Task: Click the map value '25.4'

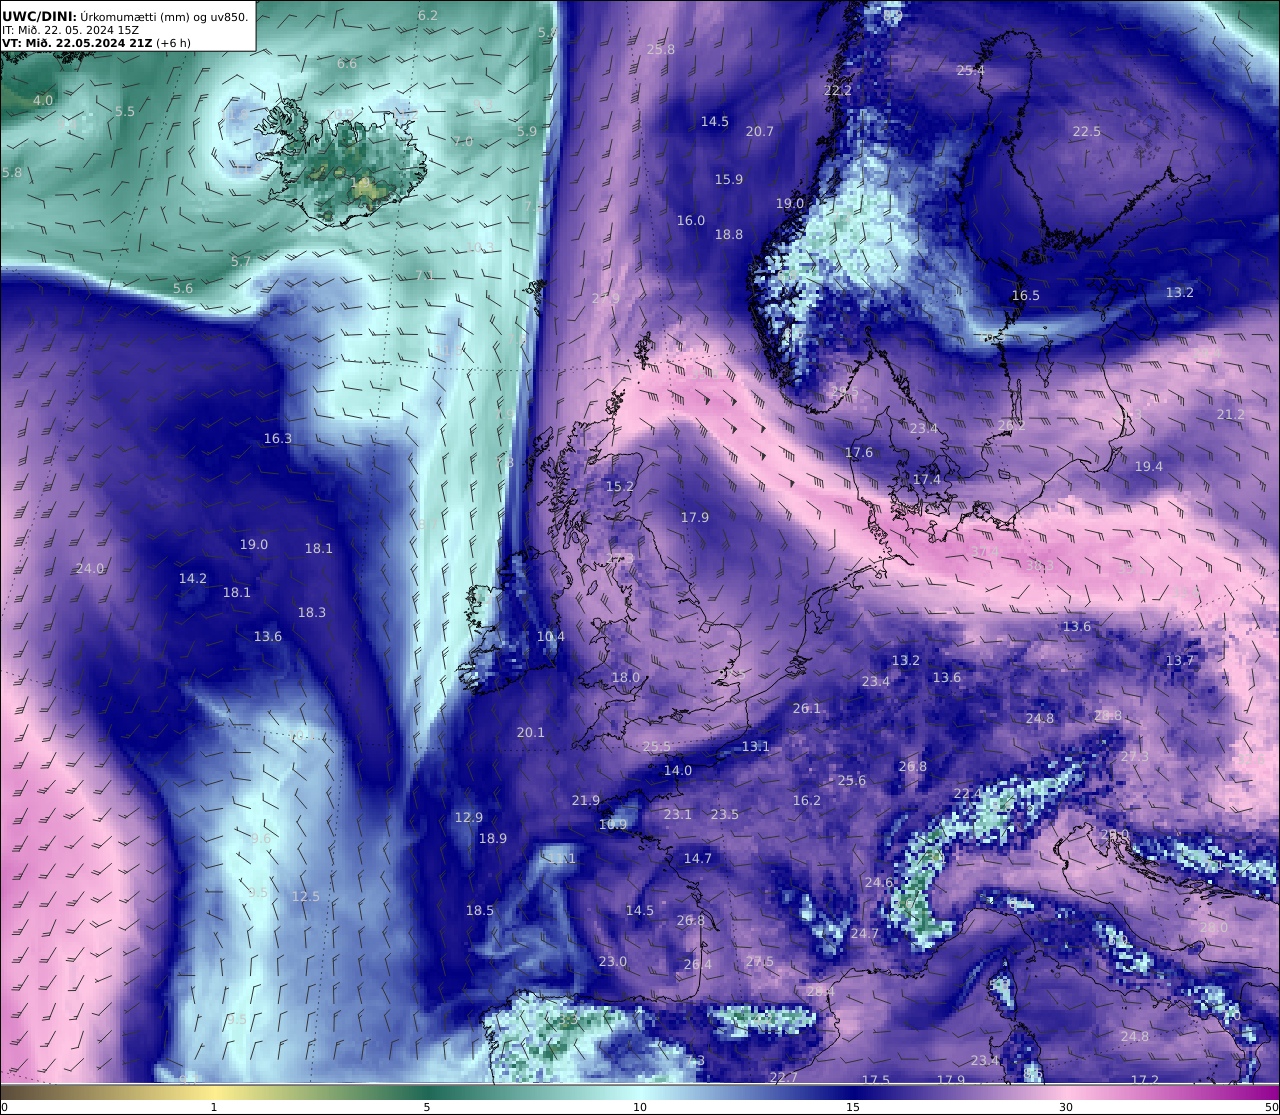Action: (x=971, y=70)
